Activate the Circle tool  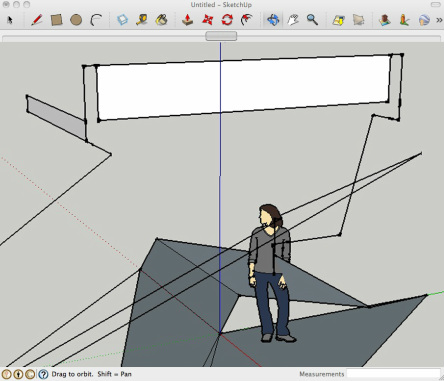point(76,20)
